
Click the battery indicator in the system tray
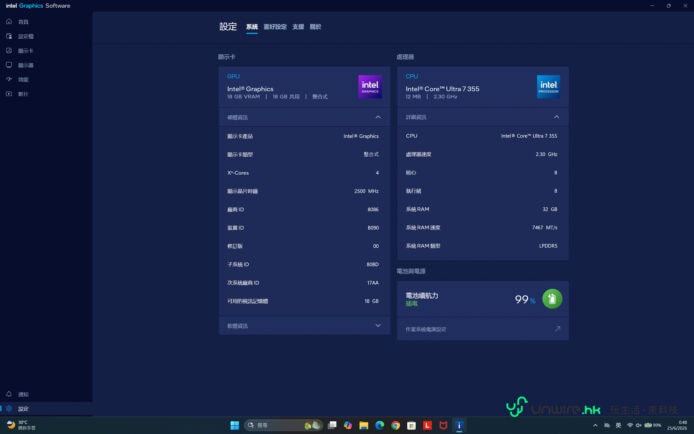652,425
